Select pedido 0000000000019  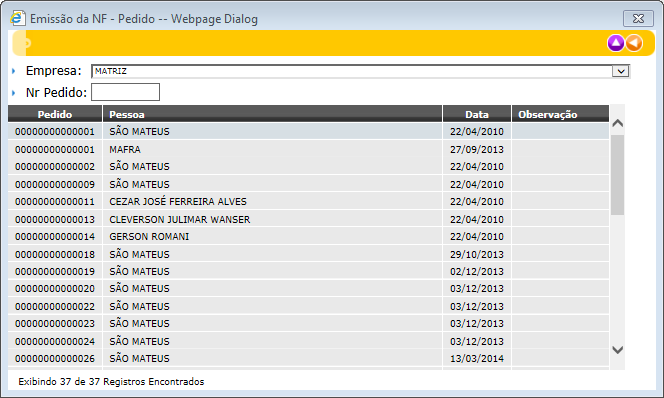pos(308,271)
